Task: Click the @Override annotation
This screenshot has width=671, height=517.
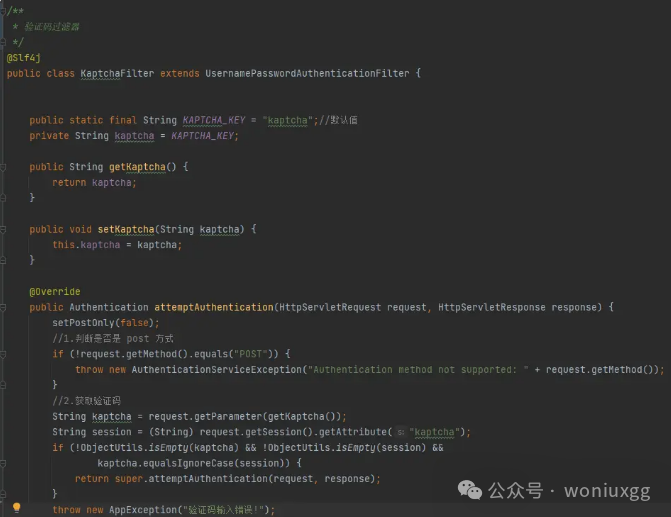Action: click(x=55, y=292)
